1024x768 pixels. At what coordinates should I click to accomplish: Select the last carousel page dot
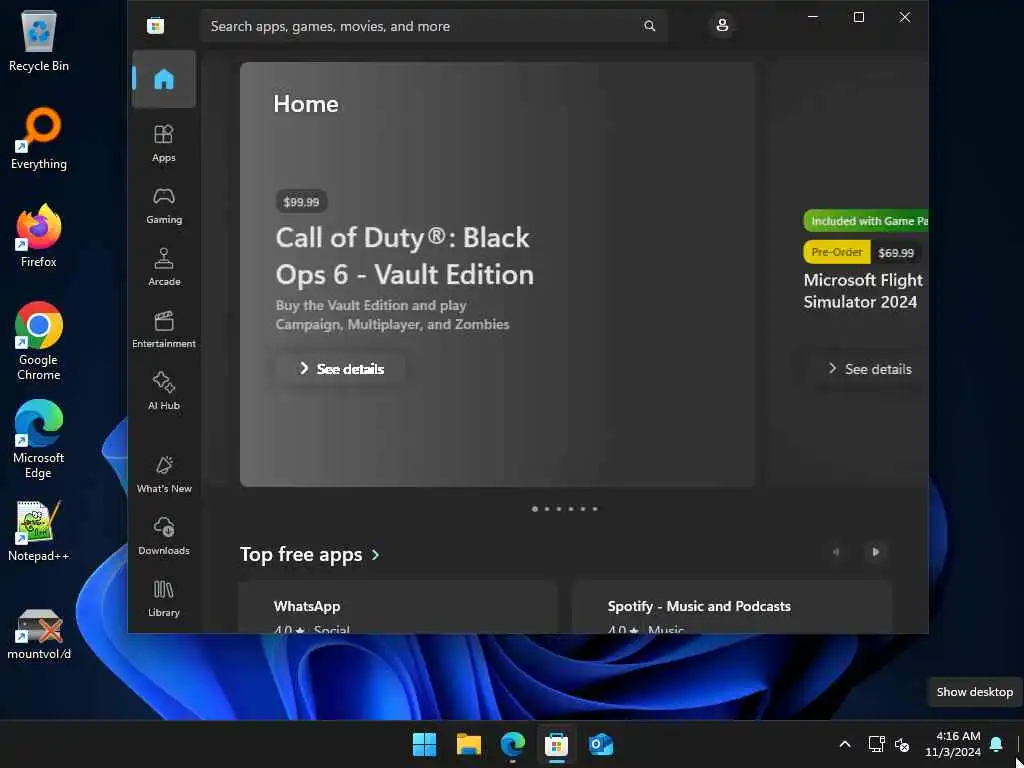click(x=595, y=509)
